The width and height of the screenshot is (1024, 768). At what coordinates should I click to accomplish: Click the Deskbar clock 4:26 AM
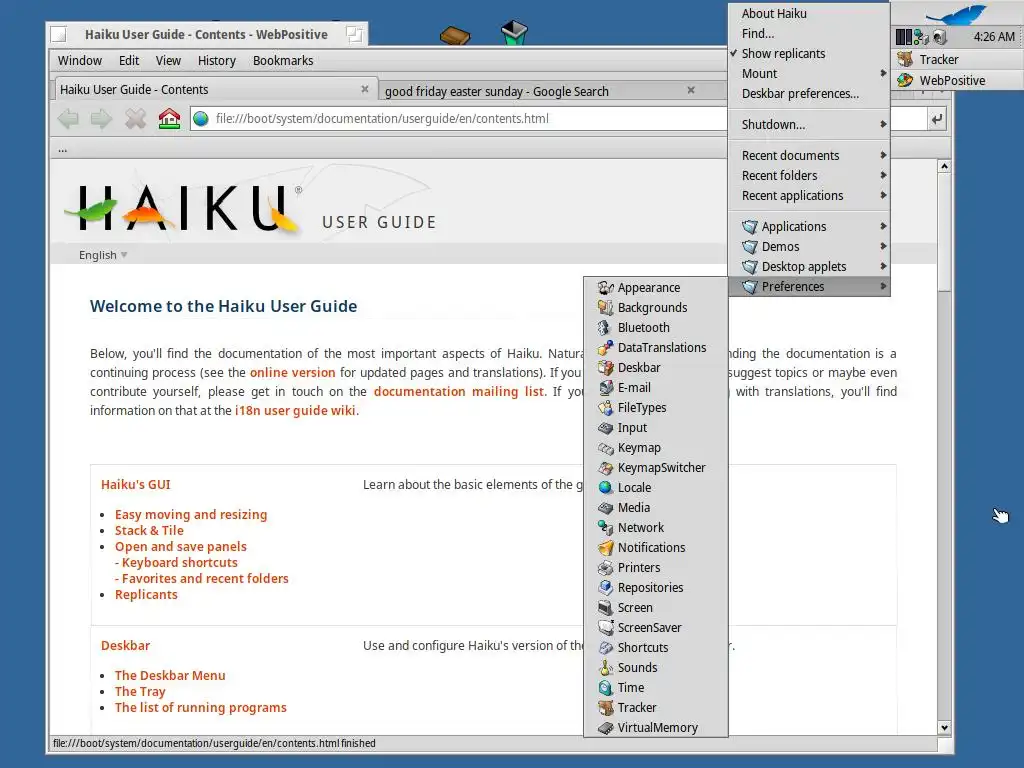tap(994, 37)
